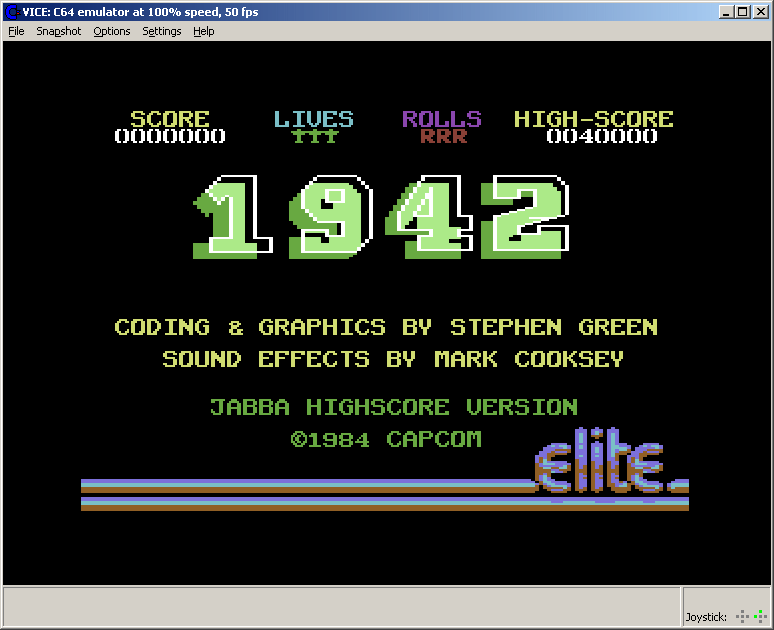Screen dimensions: 774x630
Task: Click the large 1942 title logo
Action: click(382, 217)
